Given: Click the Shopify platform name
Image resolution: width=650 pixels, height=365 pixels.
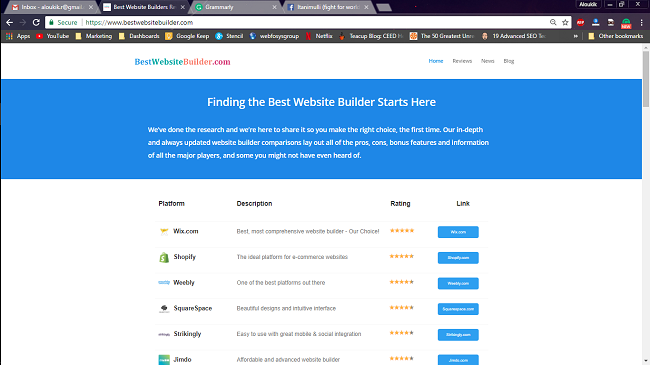Looking at the screenshot, I should (x=184, y=257).
